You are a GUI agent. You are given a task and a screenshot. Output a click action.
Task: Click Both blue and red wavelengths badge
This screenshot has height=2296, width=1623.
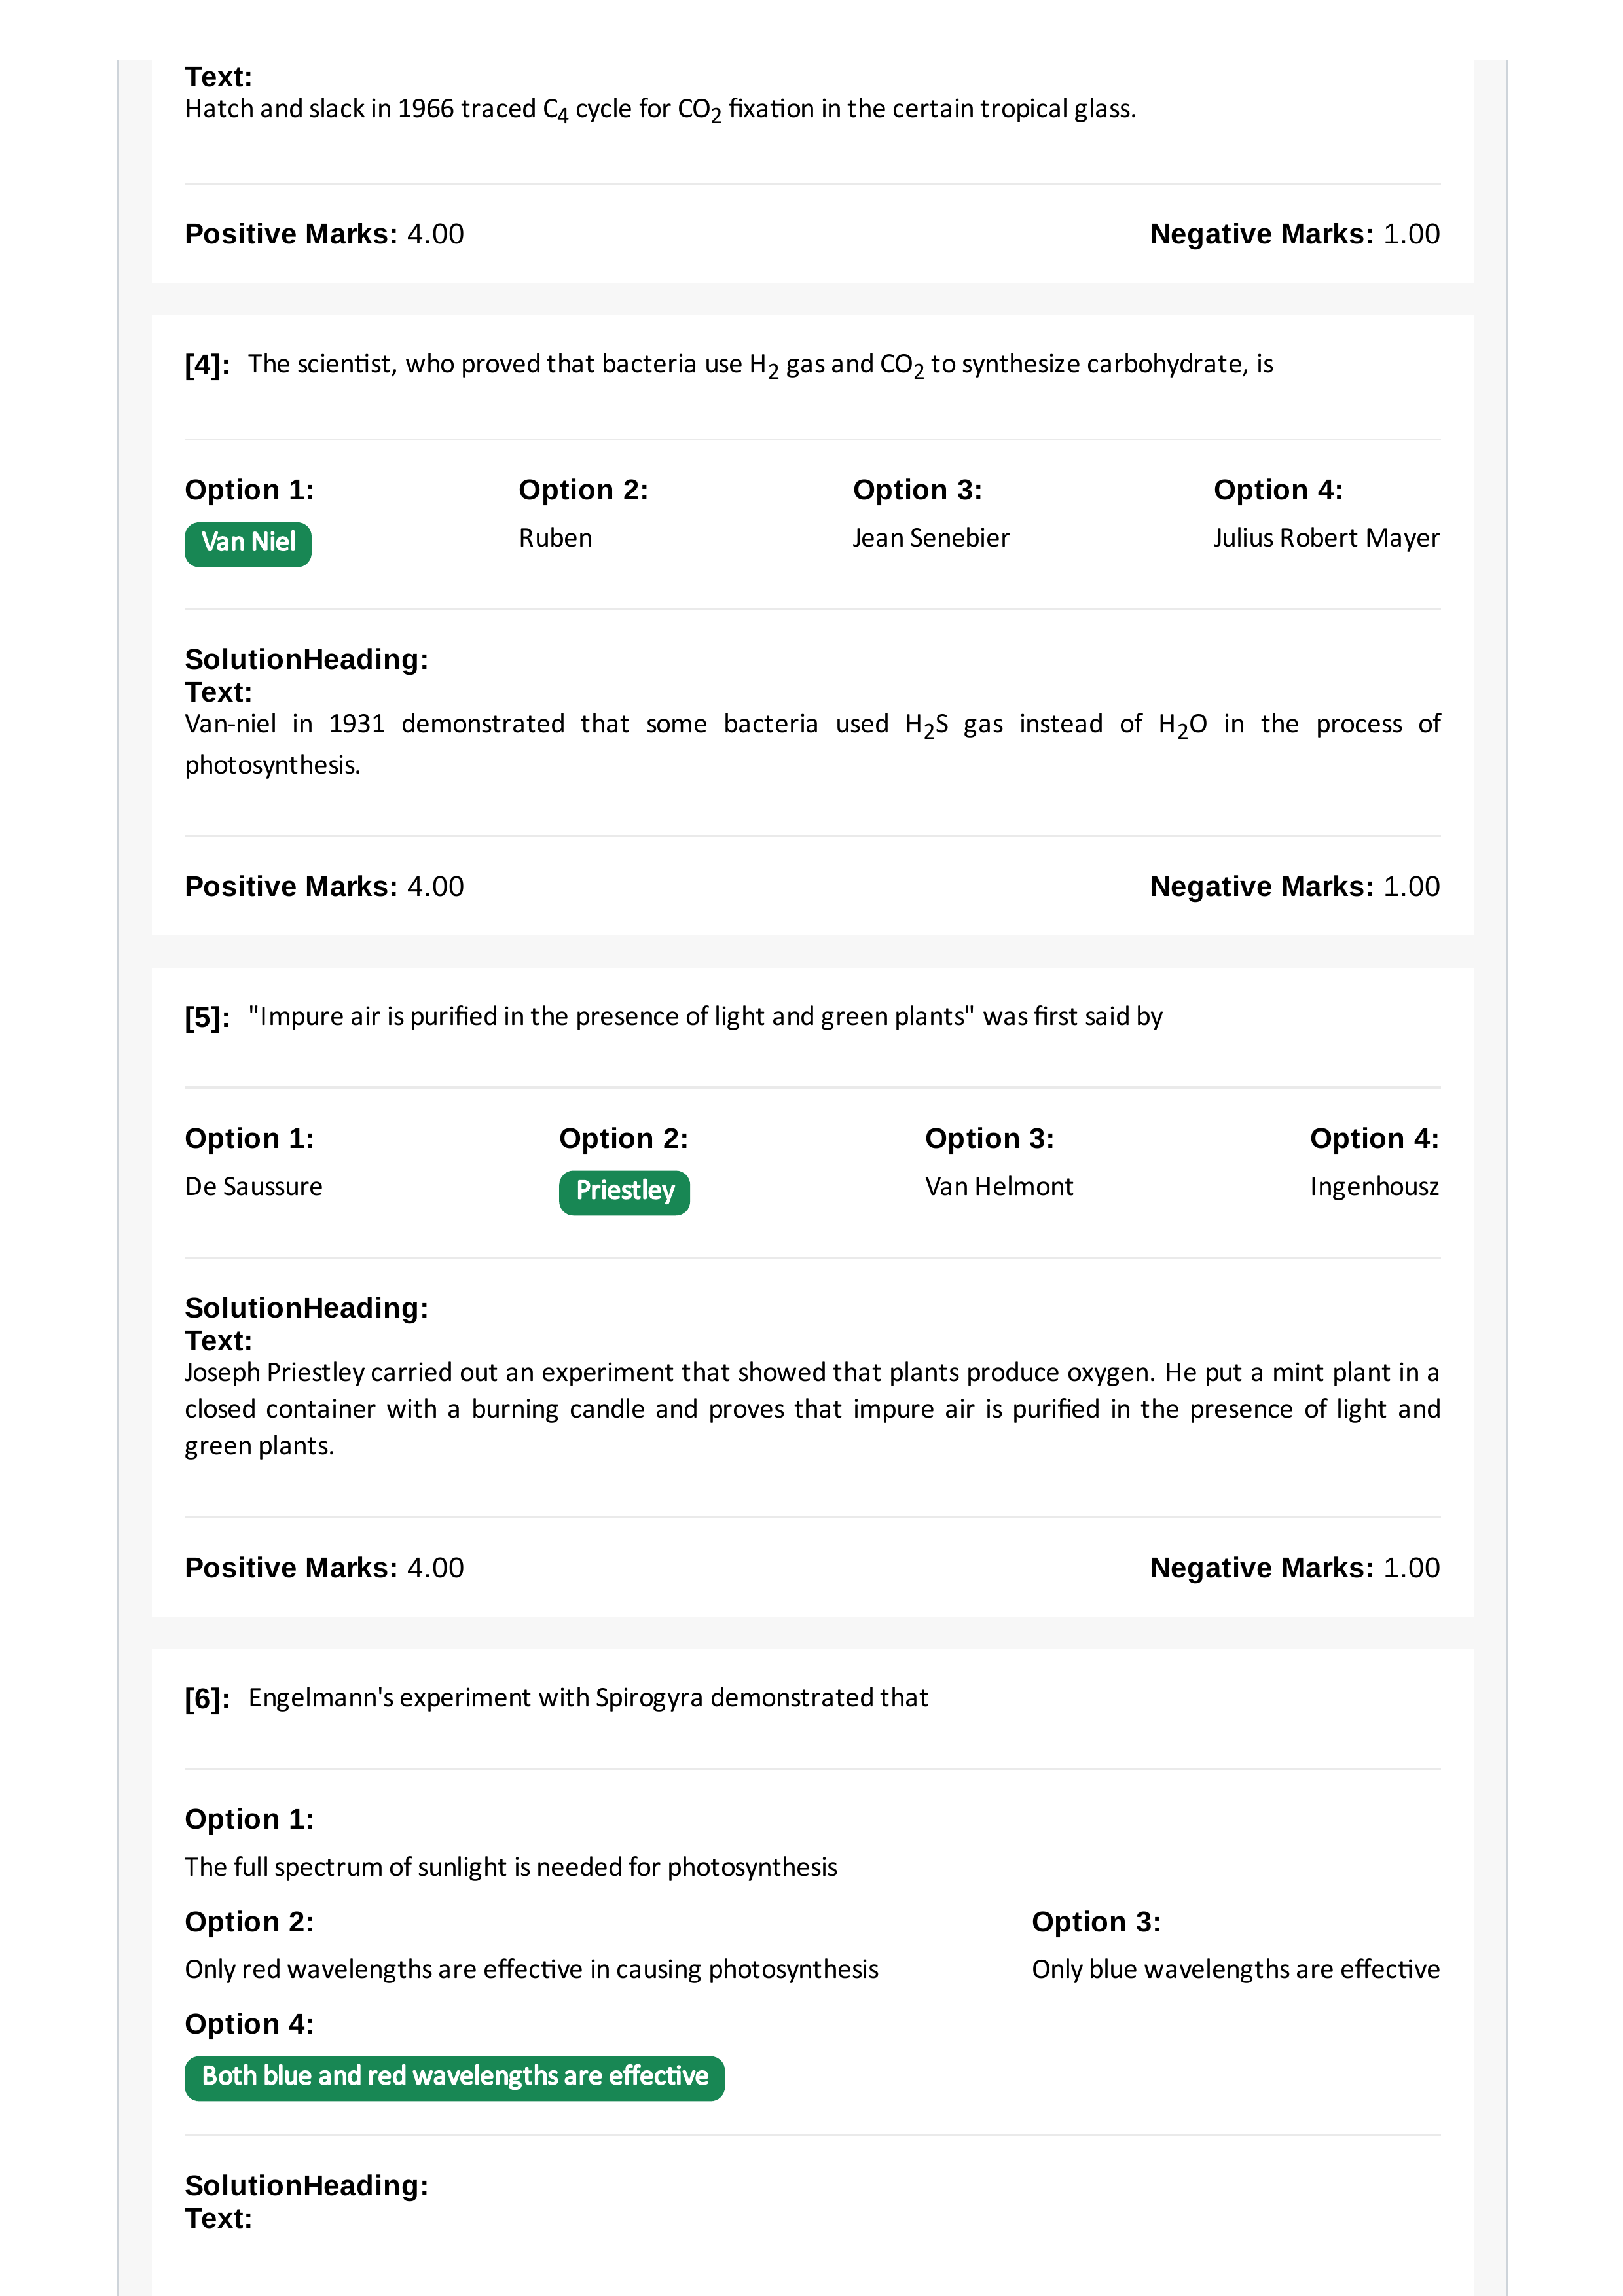[x=454, y=2078]
